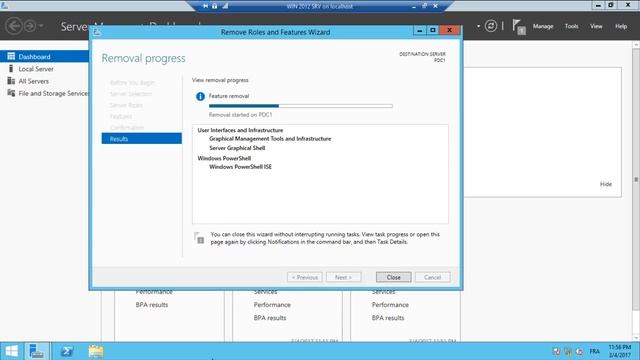
Task: Click the Dashboard grid icon
Action: pos(11,56)
